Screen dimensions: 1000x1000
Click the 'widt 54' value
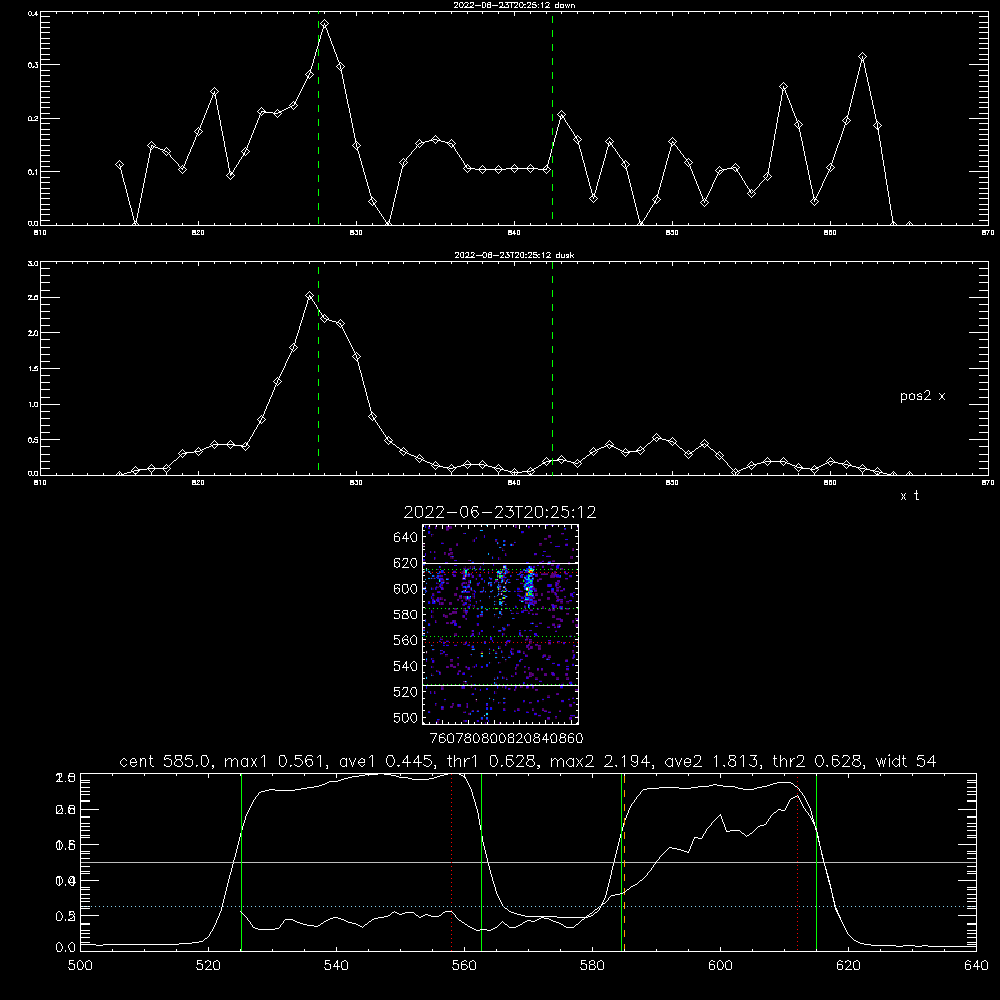pos(906,761)
